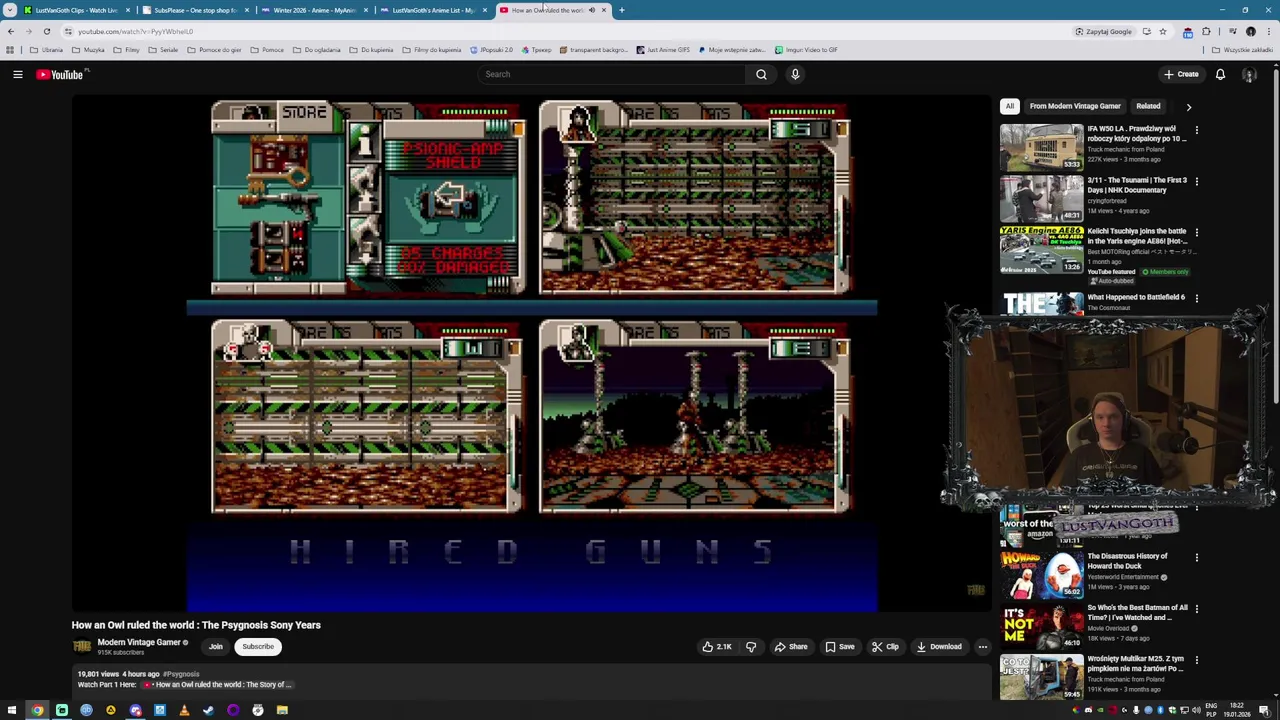Start voice search with microphone icon
The height and width of the screenshot is (720, 1280).
coord(795,74)
